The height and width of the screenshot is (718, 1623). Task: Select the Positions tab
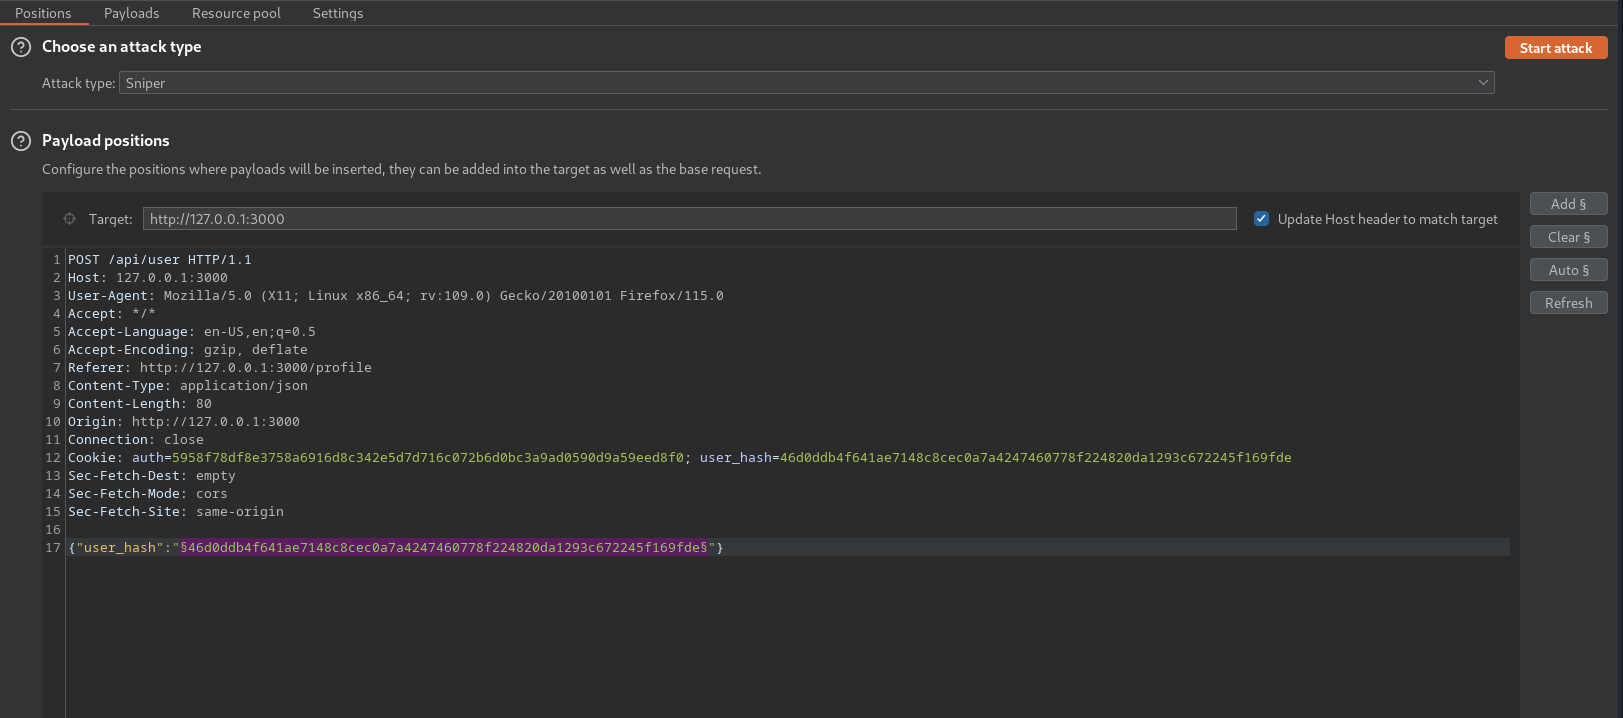[43, 13]
